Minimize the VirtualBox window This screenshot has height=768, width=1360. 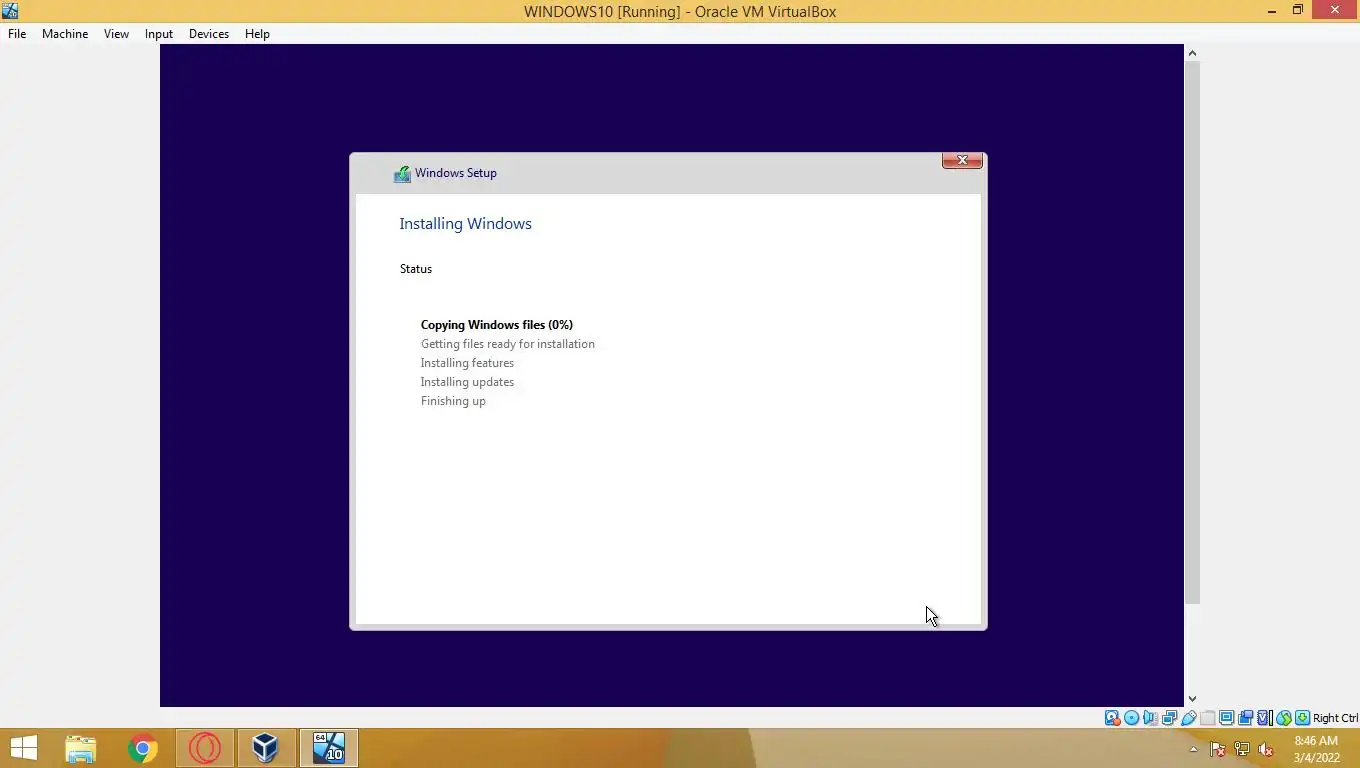1272,11
